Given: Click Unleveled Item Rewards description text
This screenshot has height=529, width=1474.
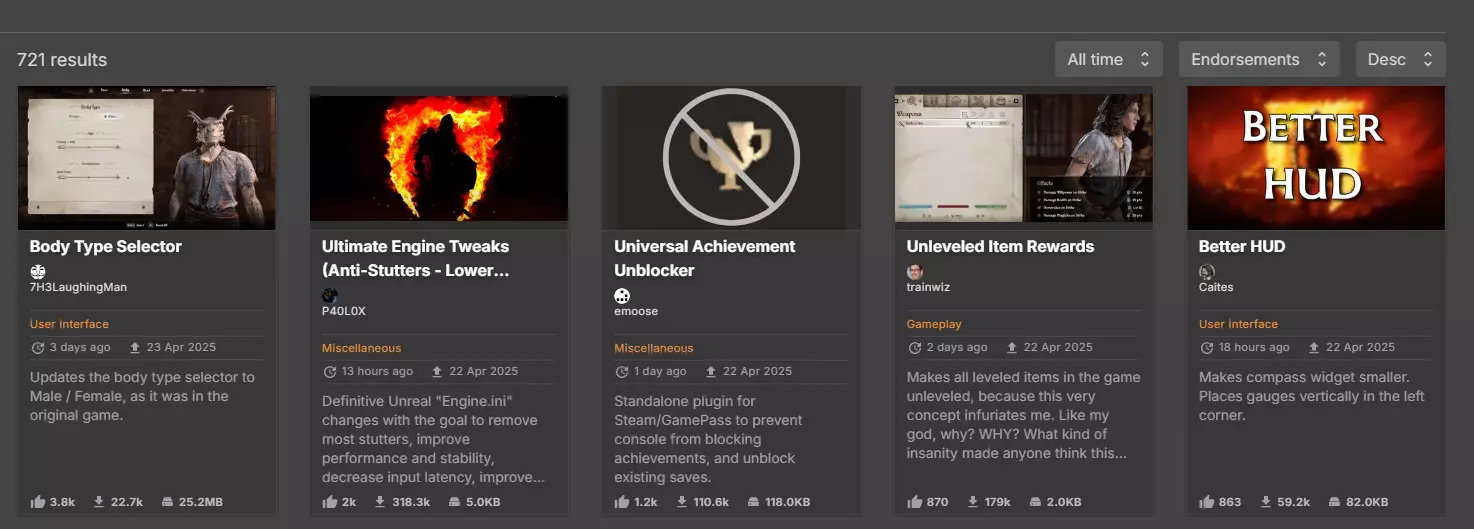Looking at the screenshot, I should [x=1023, y=415].
